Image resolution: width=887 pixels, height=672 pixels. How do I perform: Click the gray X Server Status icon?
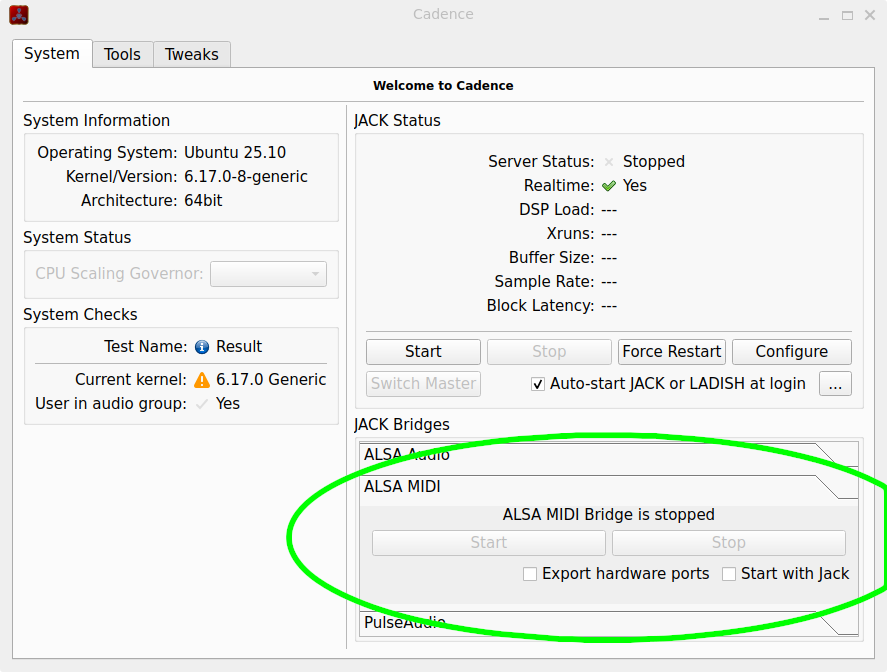click(x=609, y=162)
